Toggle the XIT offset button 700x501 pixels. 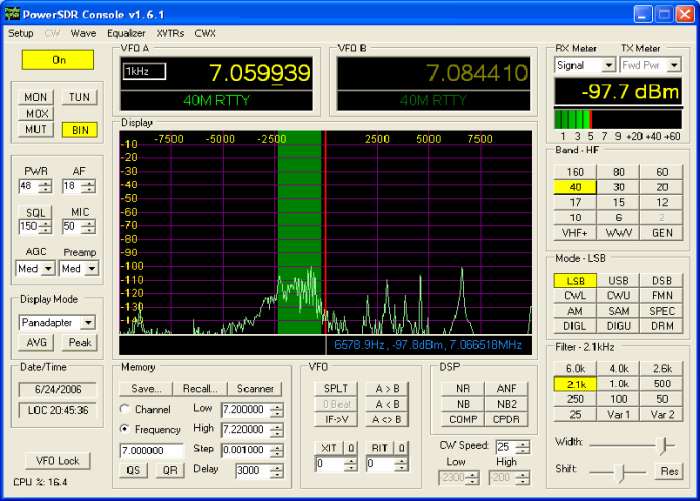(x=329, y=447)
